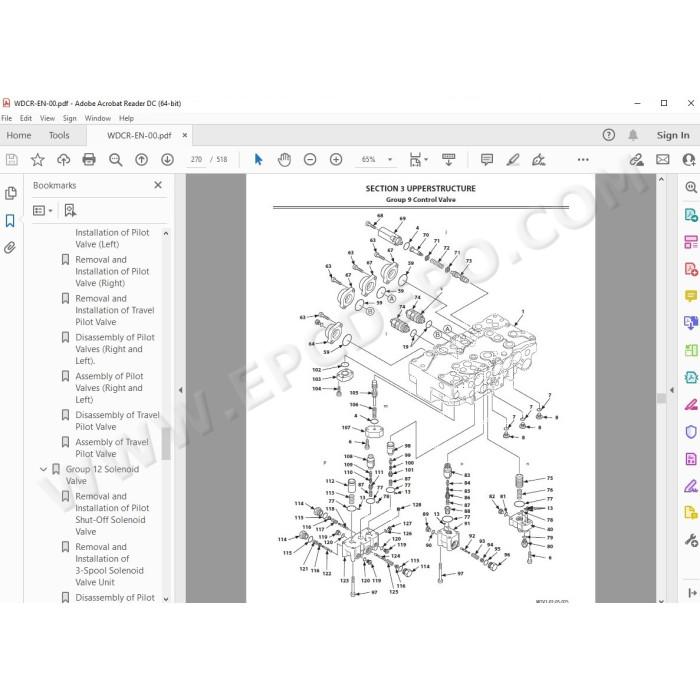Open the Help question mark icon
Viewport: 700px width, 700px height.
click(x=608, y=135)
